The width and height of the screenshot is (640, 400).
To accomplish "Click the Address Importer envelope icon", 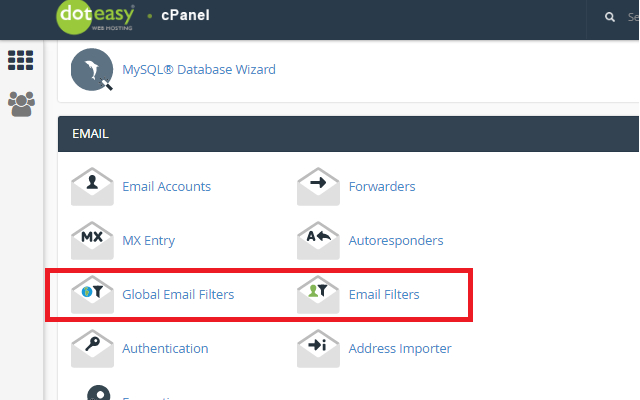I will coord(318,349).
